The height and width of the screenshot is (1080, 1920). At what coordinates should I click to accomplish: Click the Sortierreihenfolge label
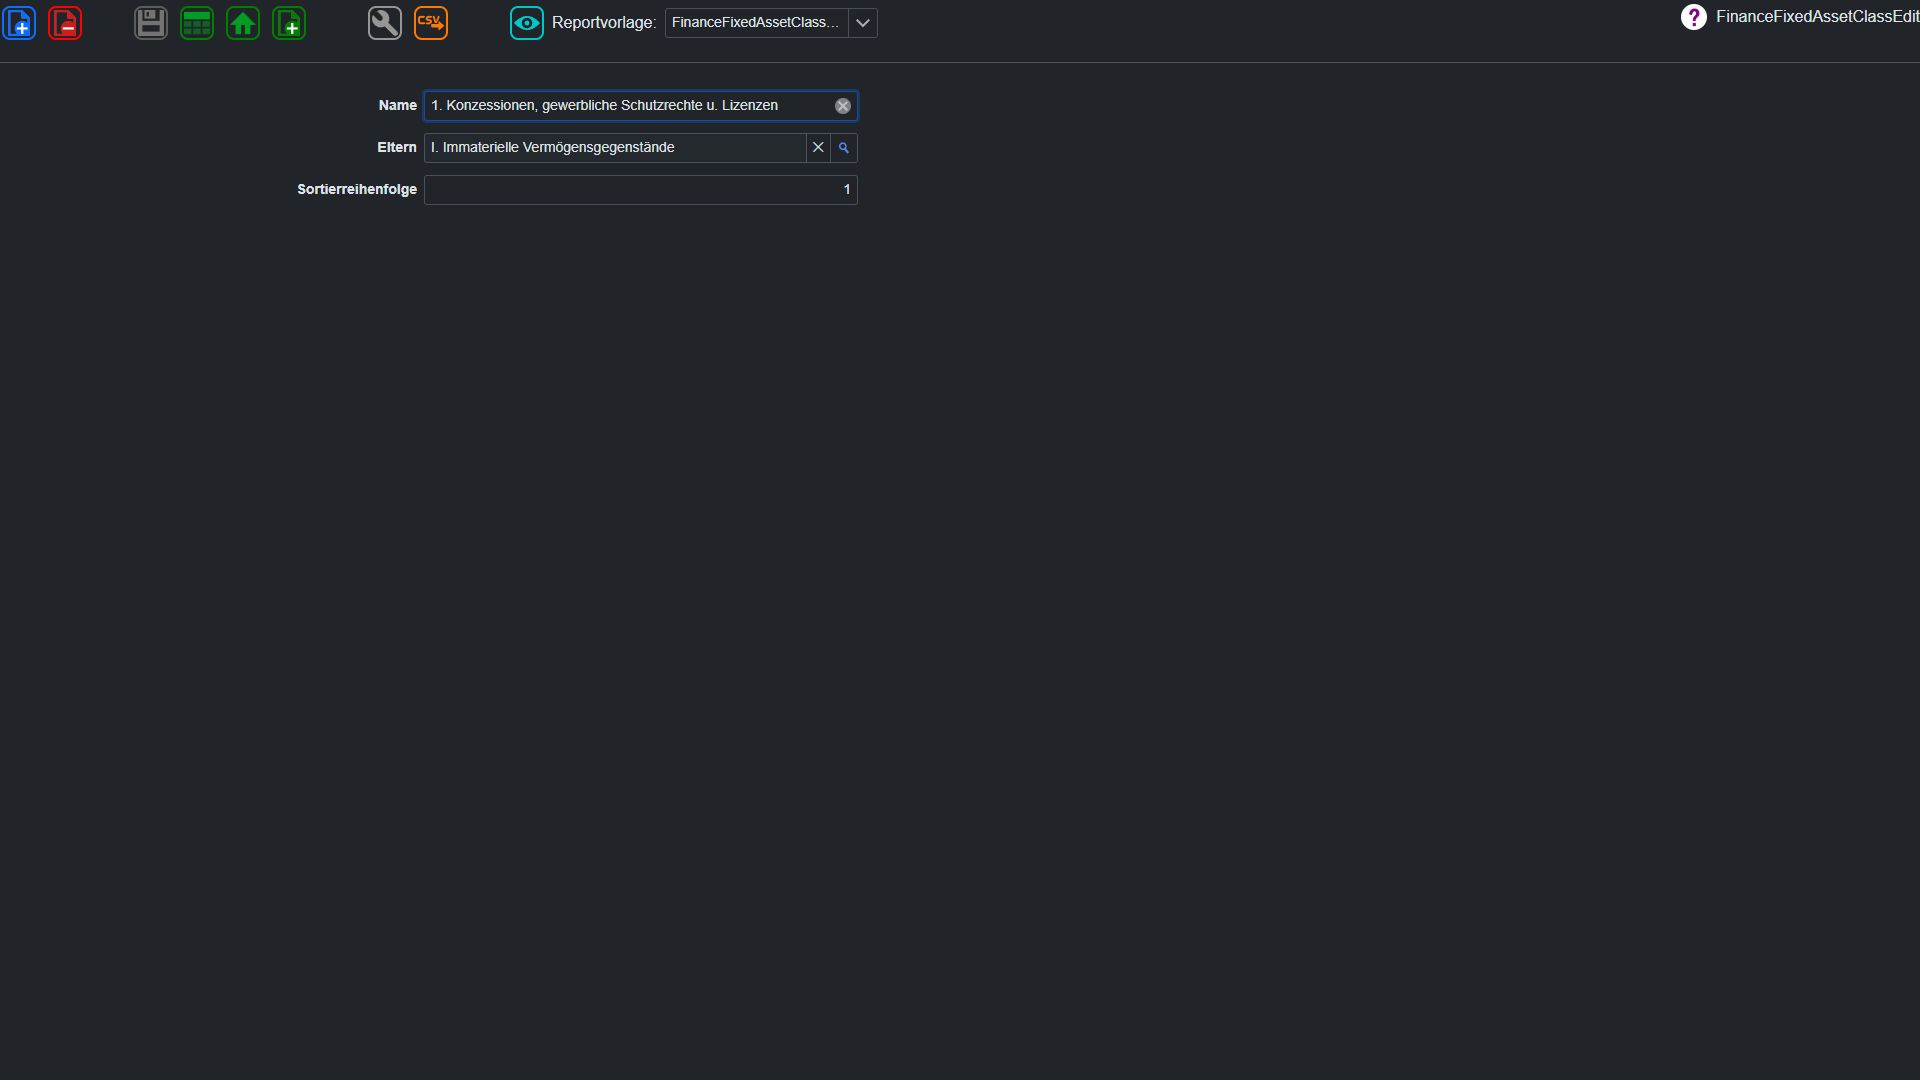pyautogui.click(x=357, y=190)
